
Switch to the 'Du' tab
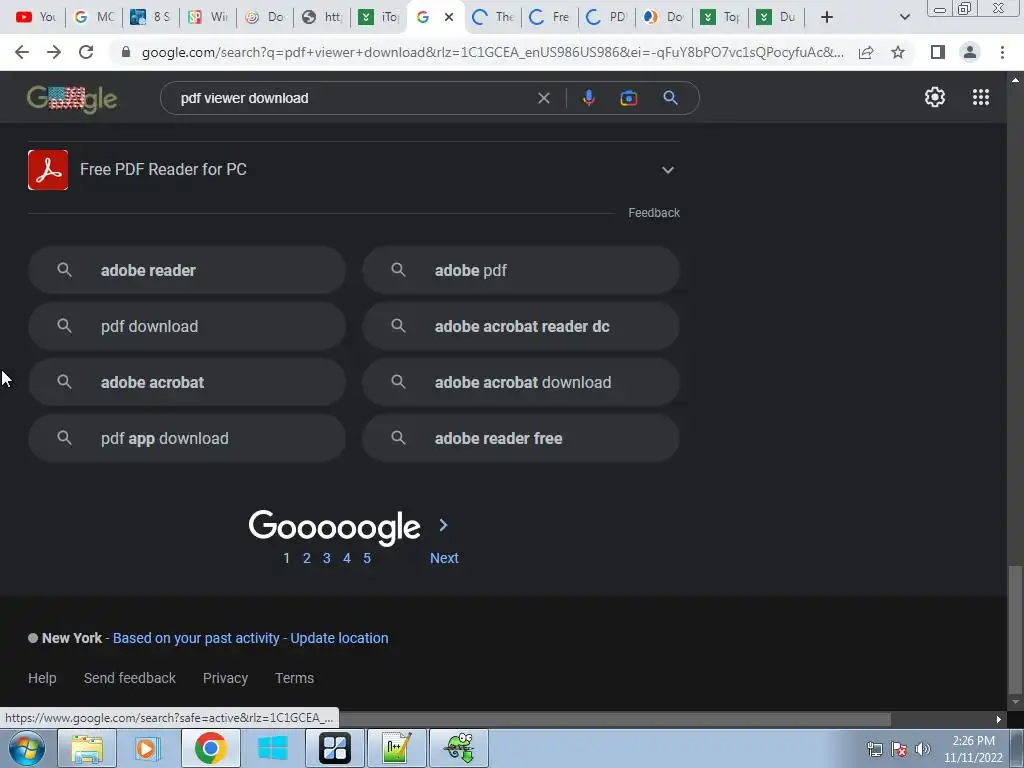pyautogui.click(x=776, y=17)
